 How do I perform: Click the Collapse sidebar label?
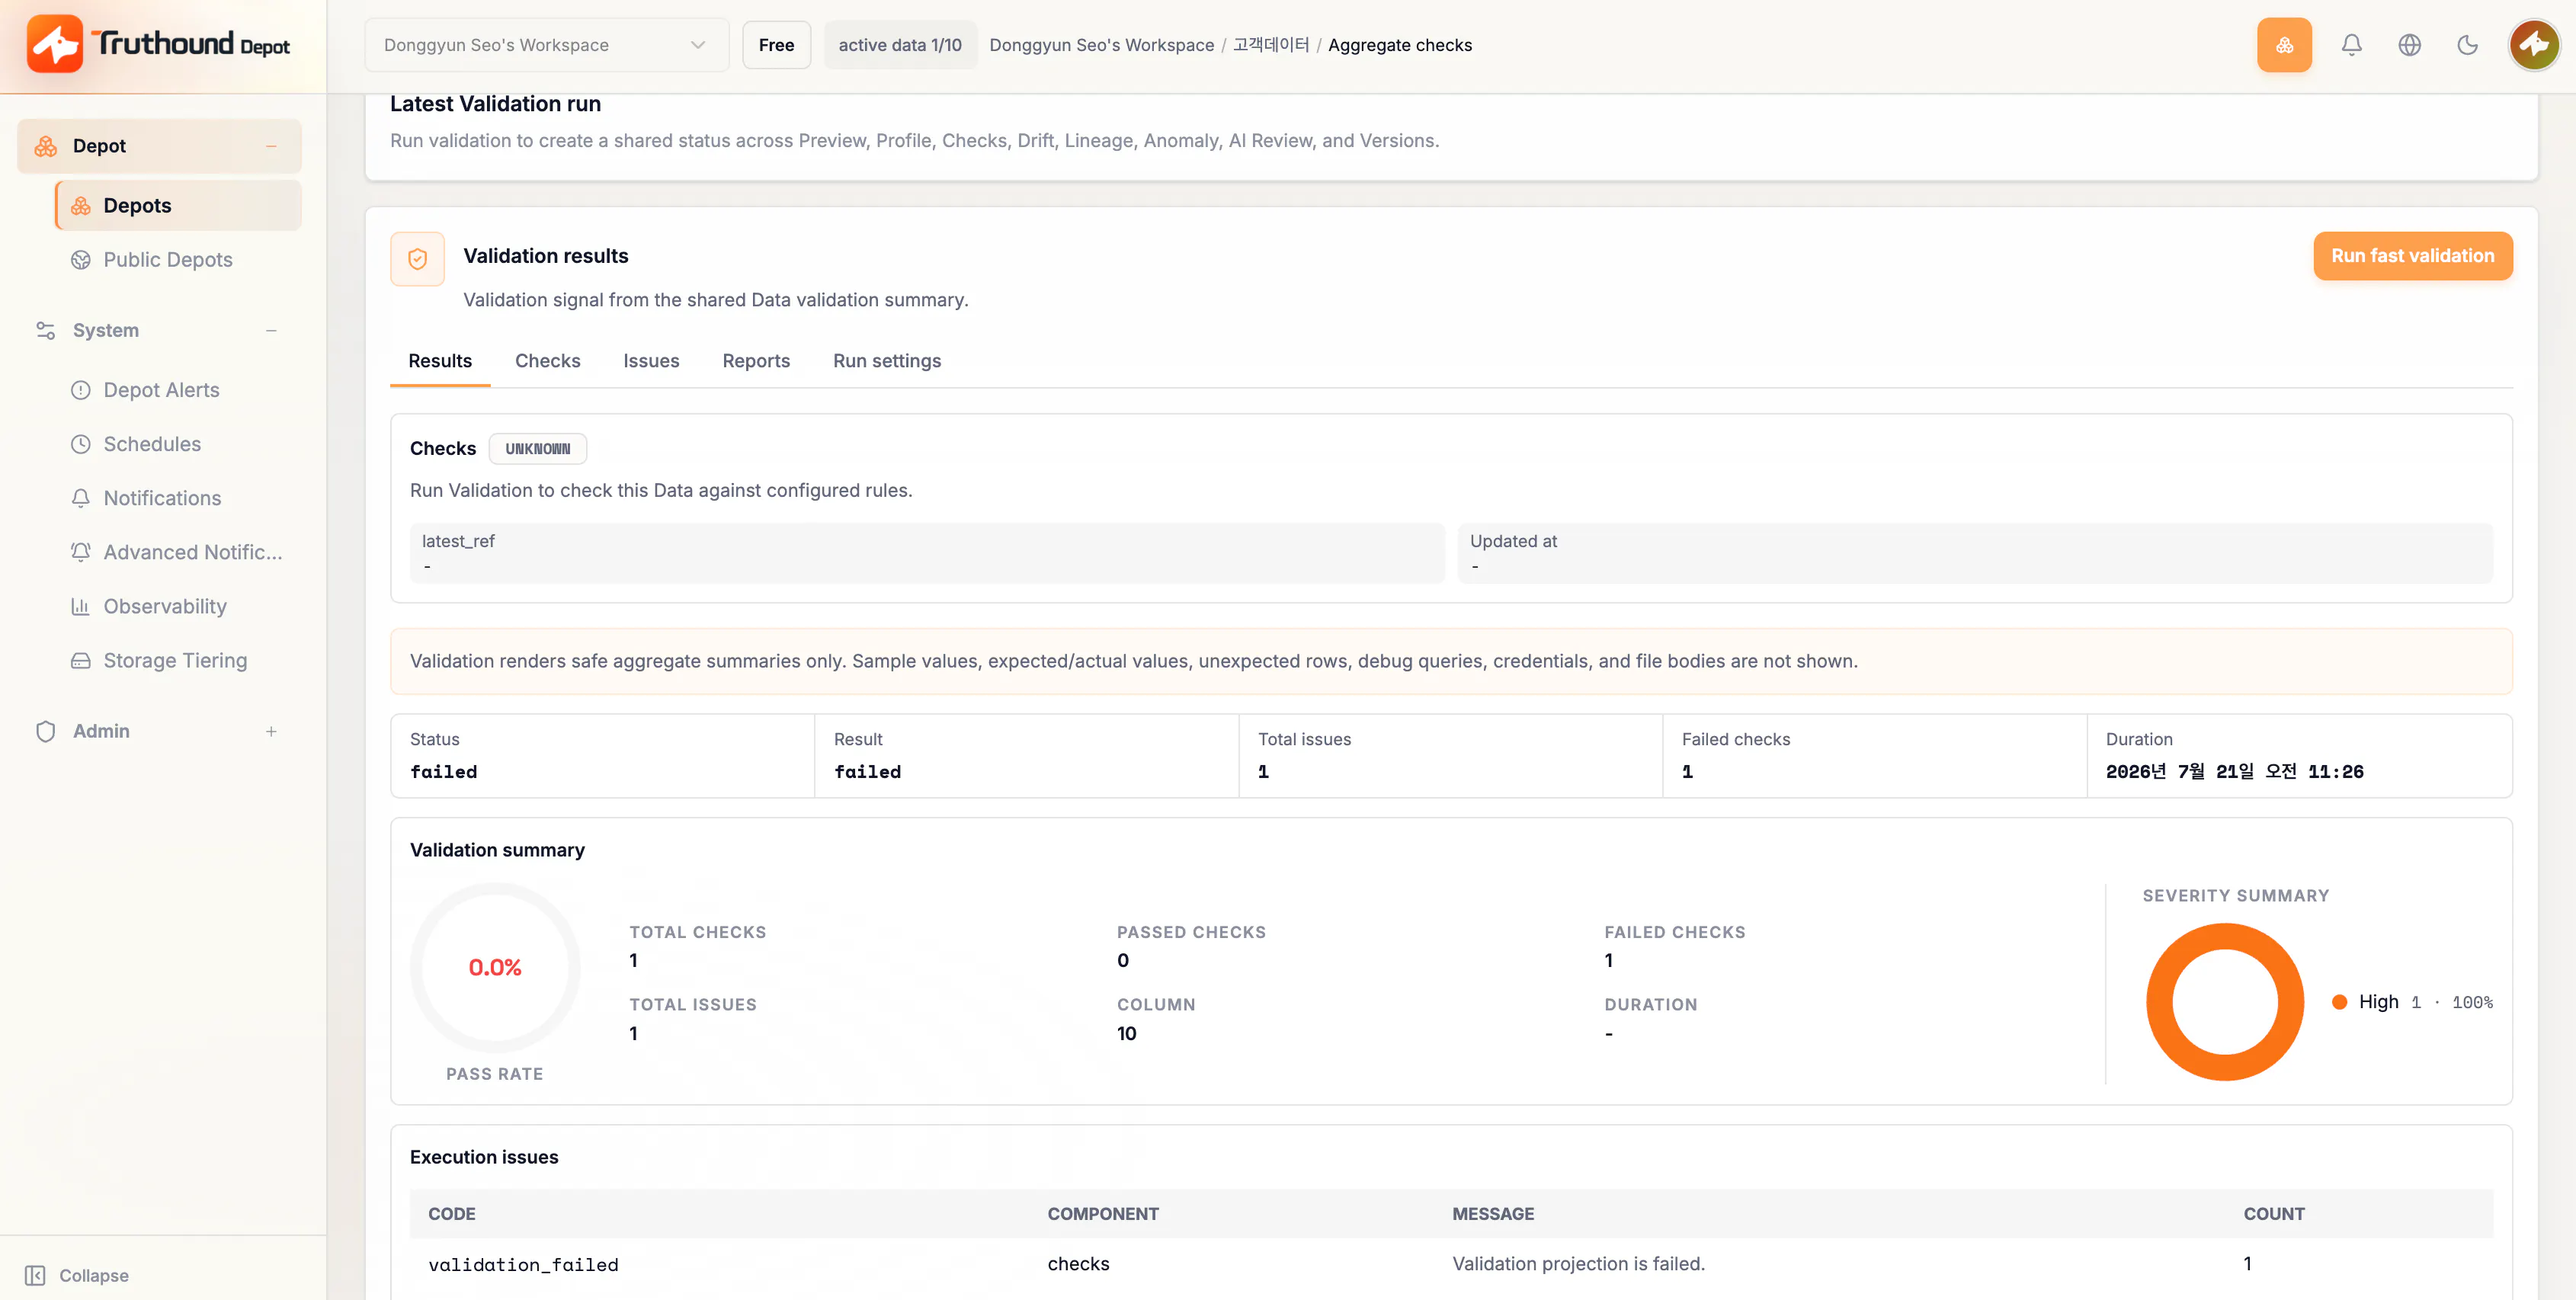pyautogui.click(x=94, y=1275)
